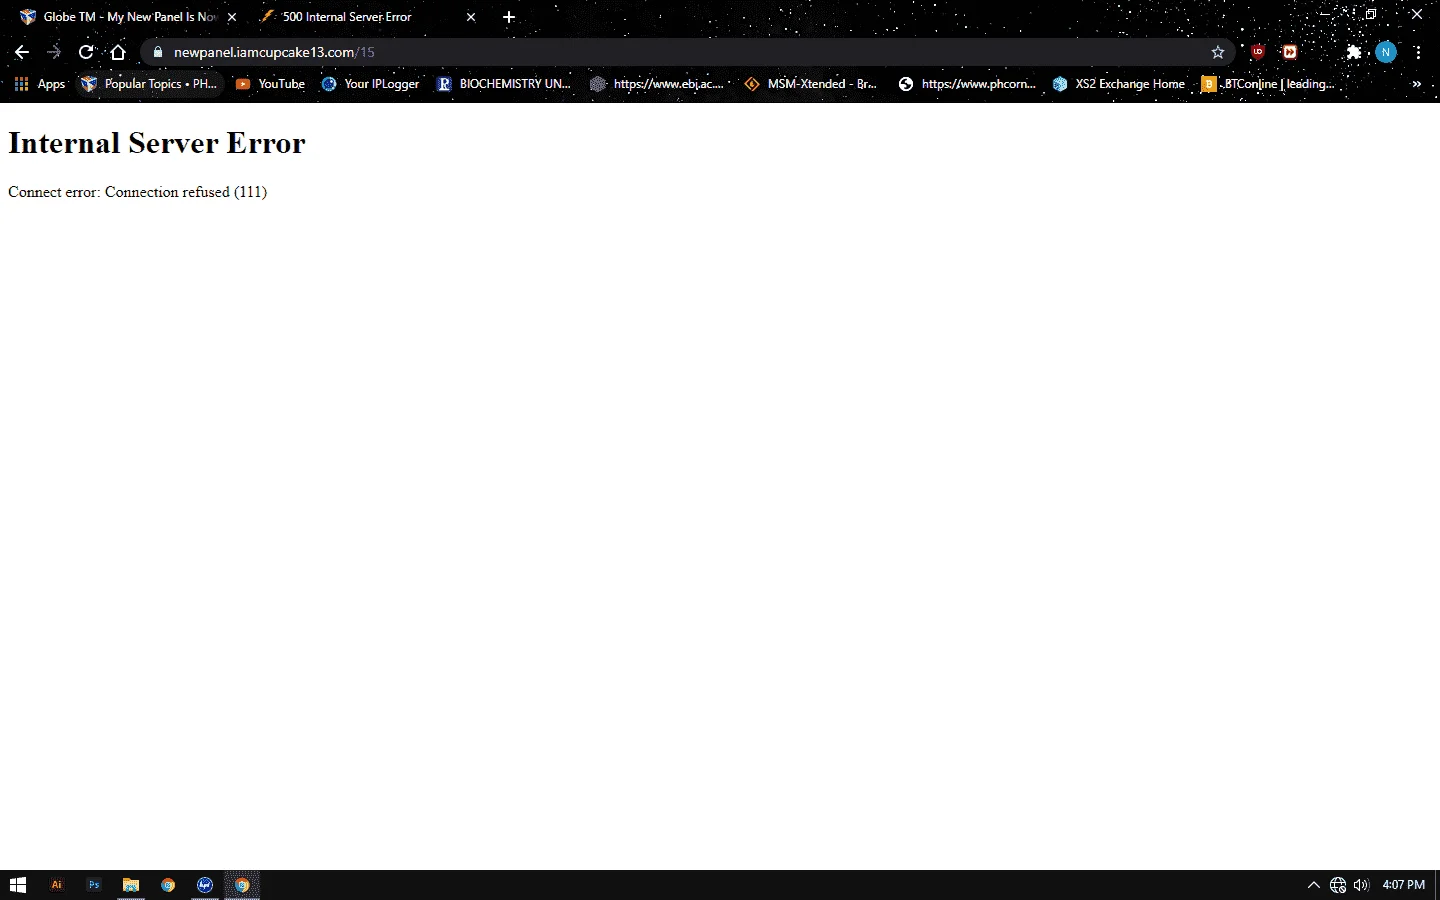1440x900 pixels.
Task: Launch Adobe Illustrator from the taskbar
Action: click(x=56, y=885)
